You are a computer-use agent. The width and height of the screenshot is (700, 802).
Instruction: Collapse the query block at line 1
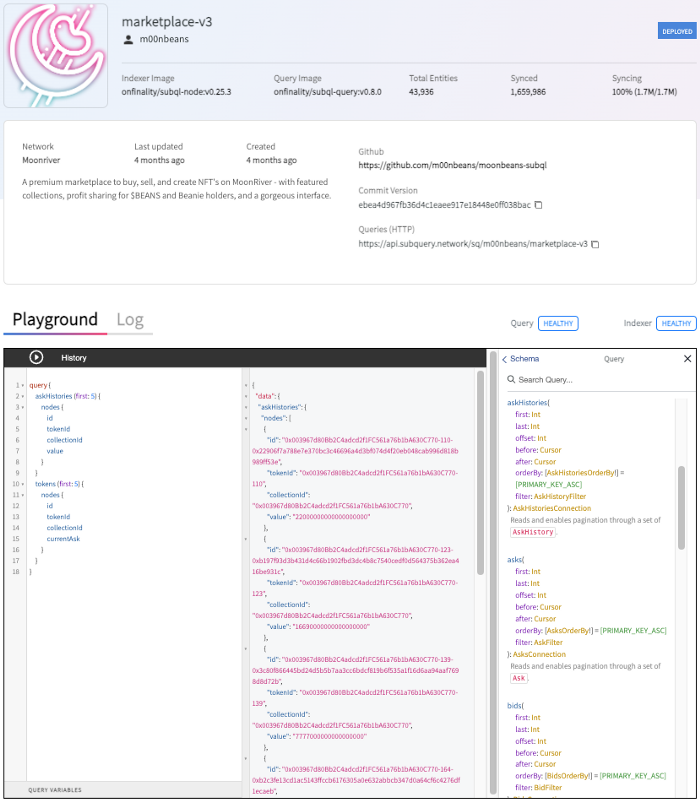pos(23,385)
